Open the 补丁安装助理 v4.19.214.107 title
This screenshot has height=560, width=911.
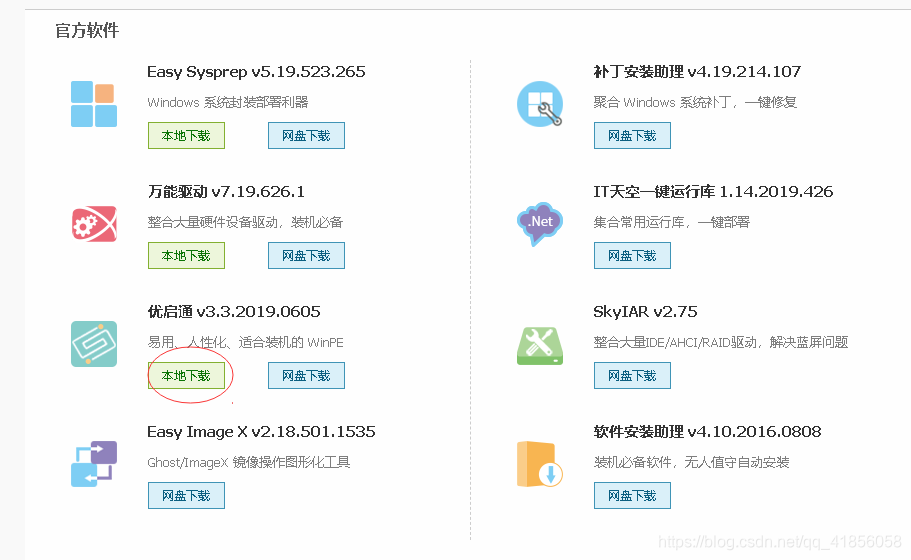[697, 72]
